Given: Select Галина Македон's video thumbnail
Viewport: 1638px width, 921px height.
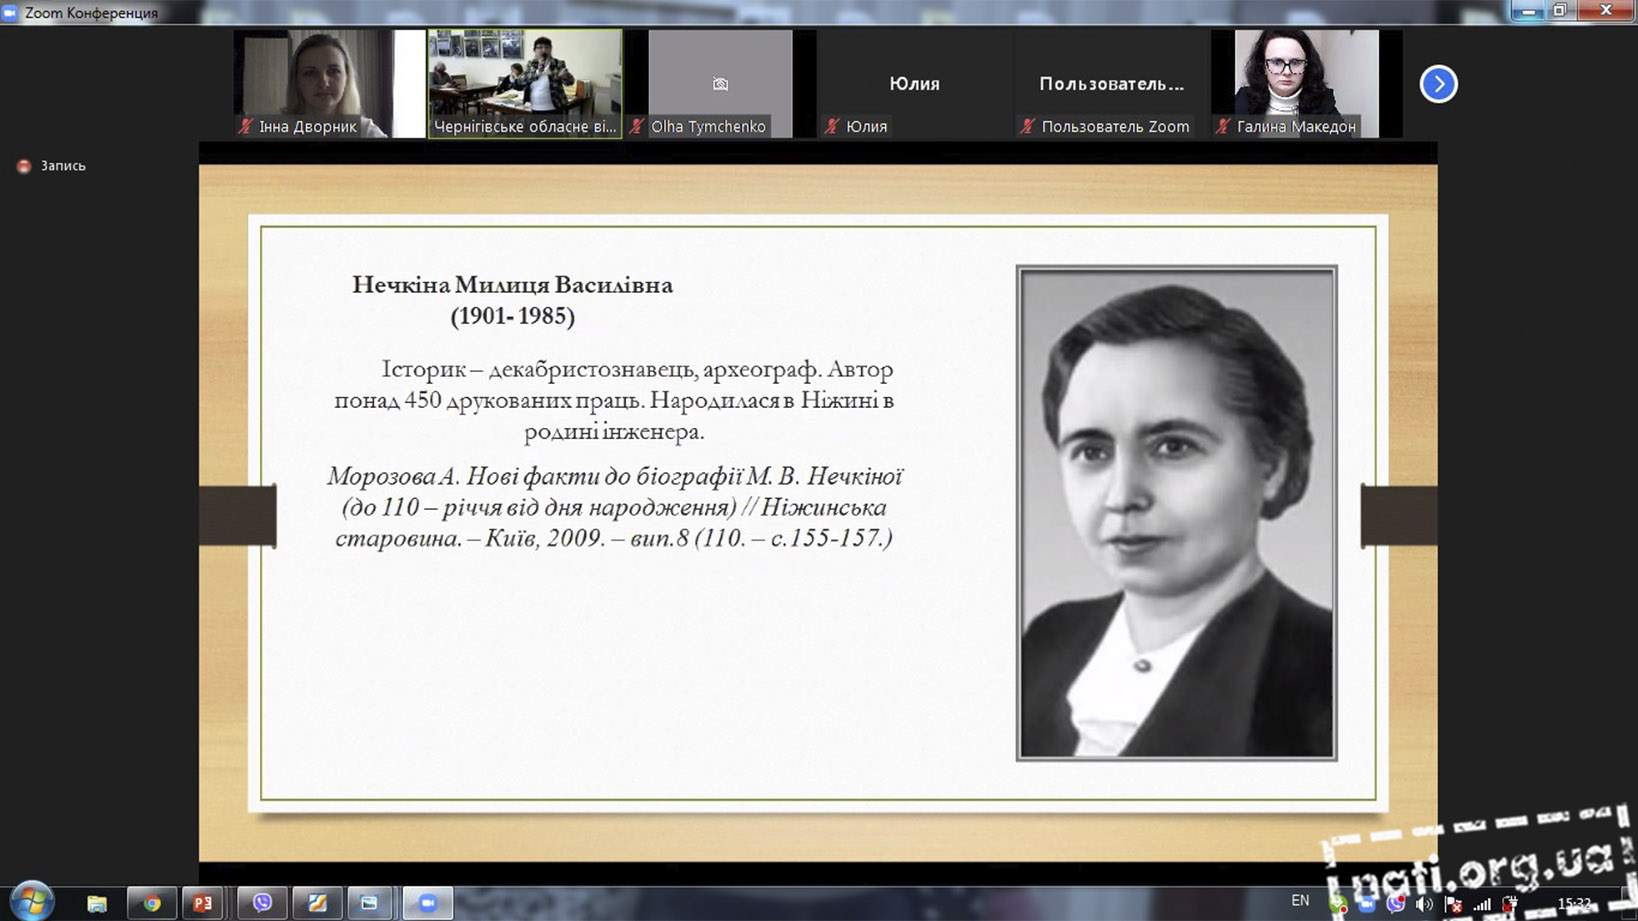Looking at the screenshot, I should [x=1306, y=83].
